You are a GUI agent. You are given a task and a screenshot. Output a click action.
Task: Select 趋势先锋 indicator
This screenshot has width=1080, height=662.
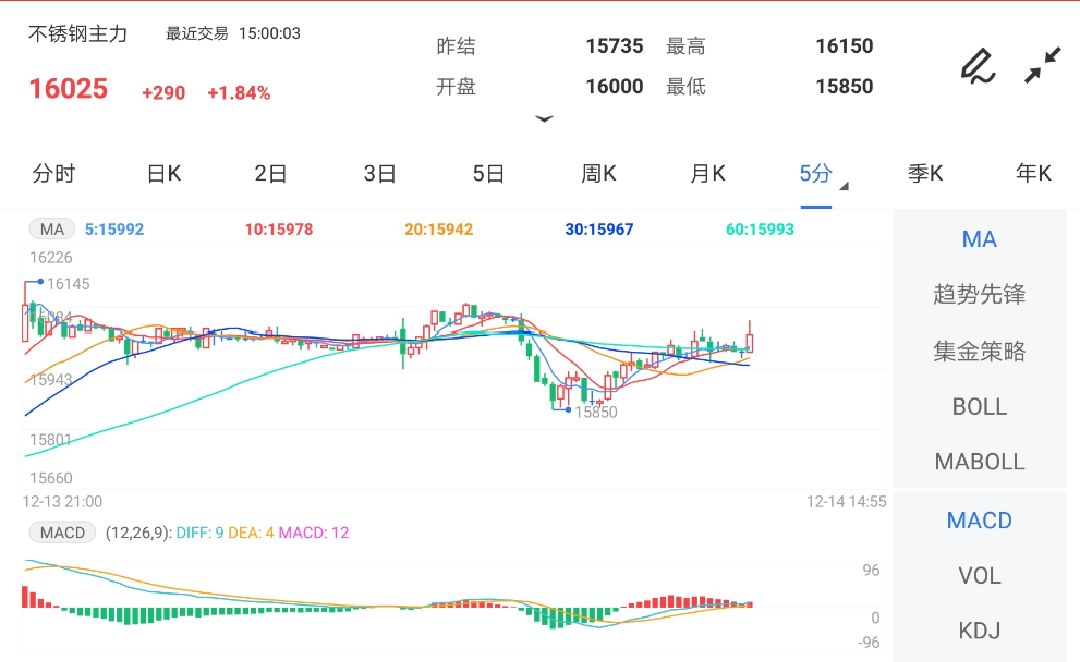click(979, 295)
